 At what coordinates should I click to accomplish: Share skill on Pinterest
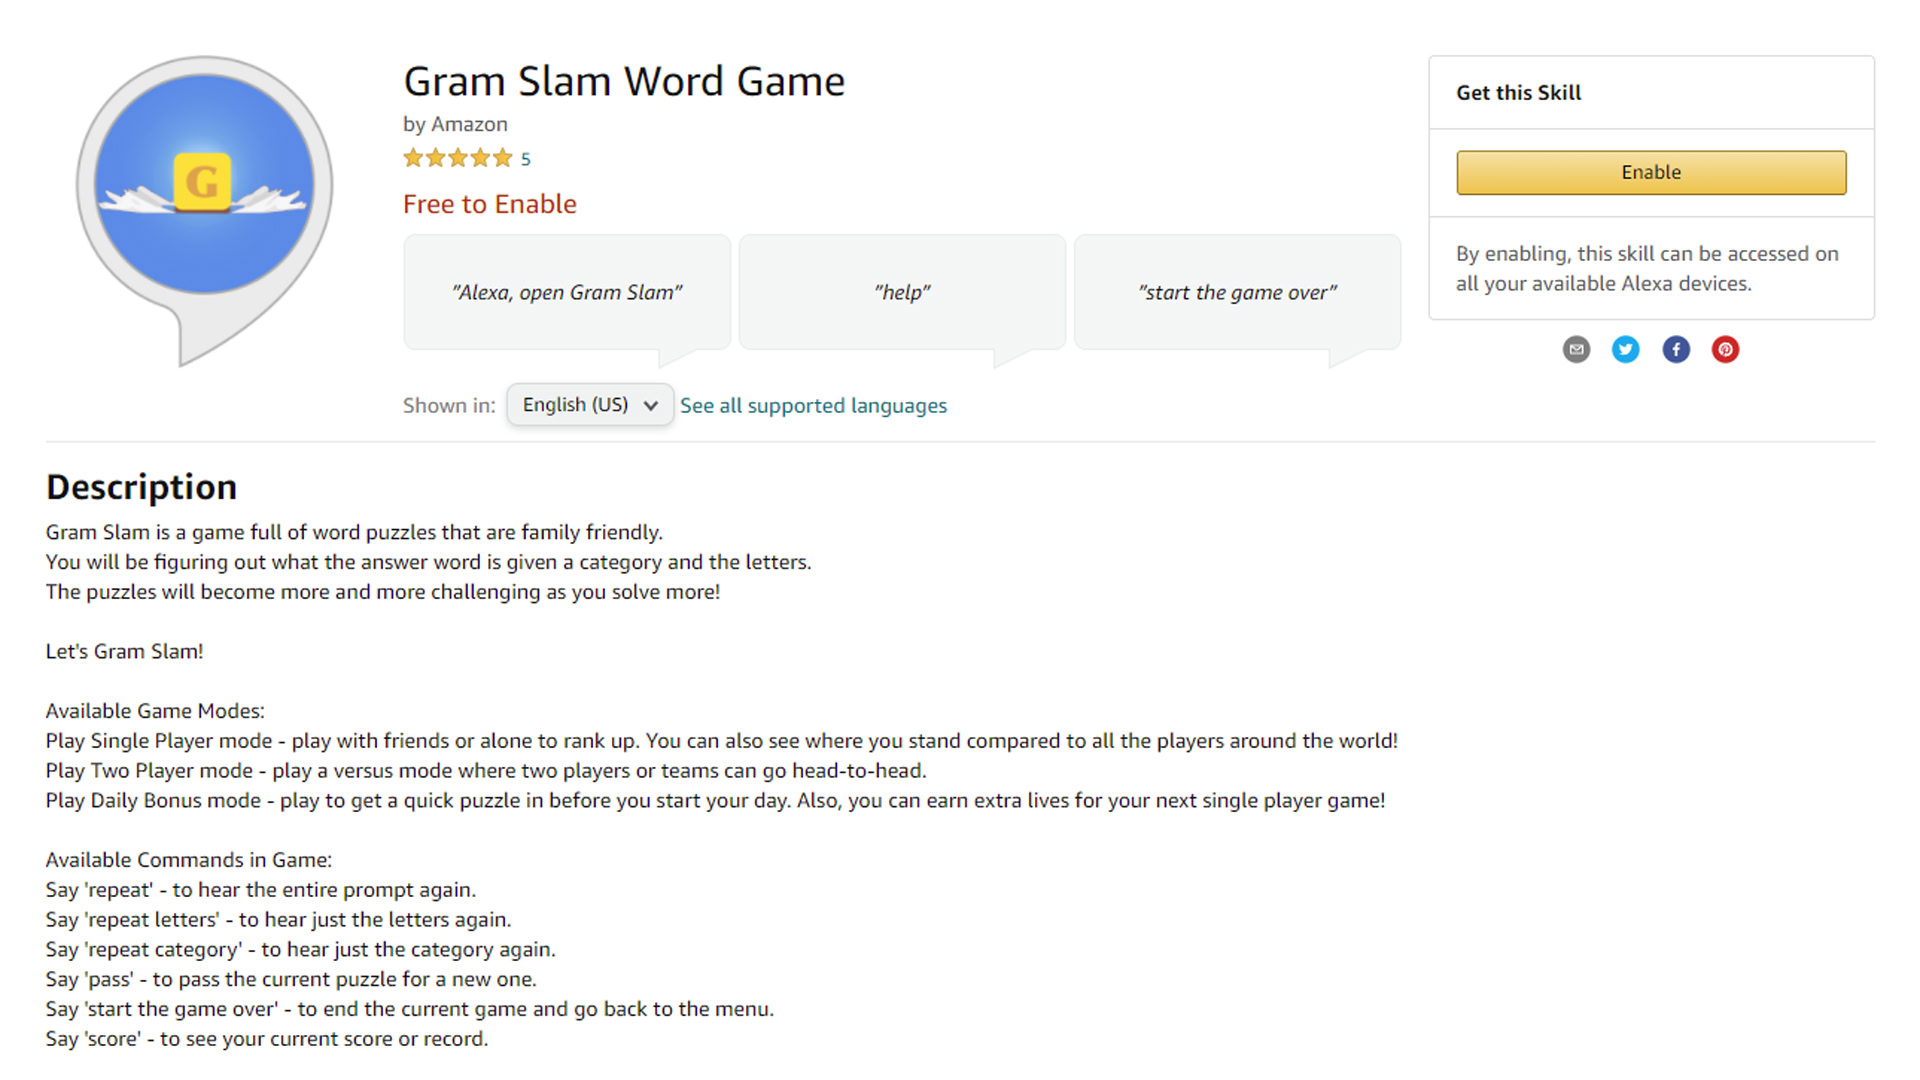click(1725, 349)
